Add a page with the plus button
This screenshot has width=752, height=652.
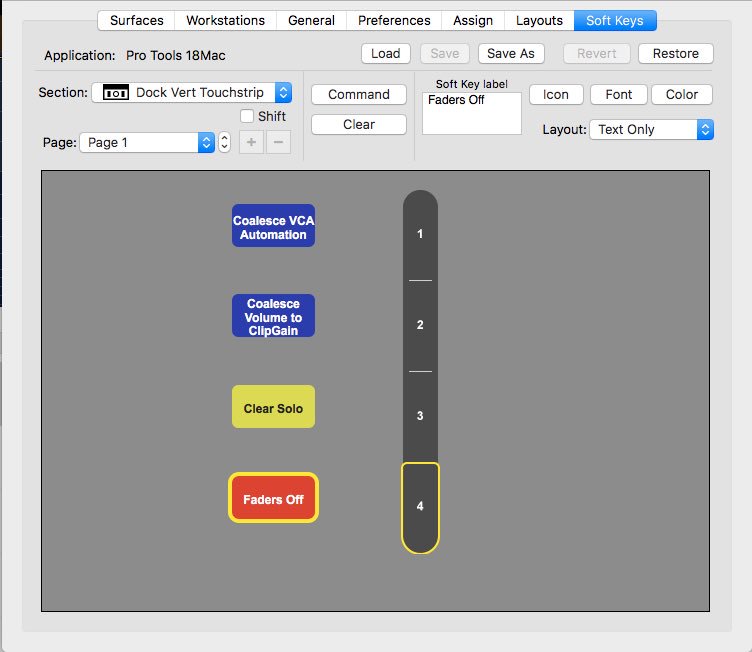pos(251,142)
